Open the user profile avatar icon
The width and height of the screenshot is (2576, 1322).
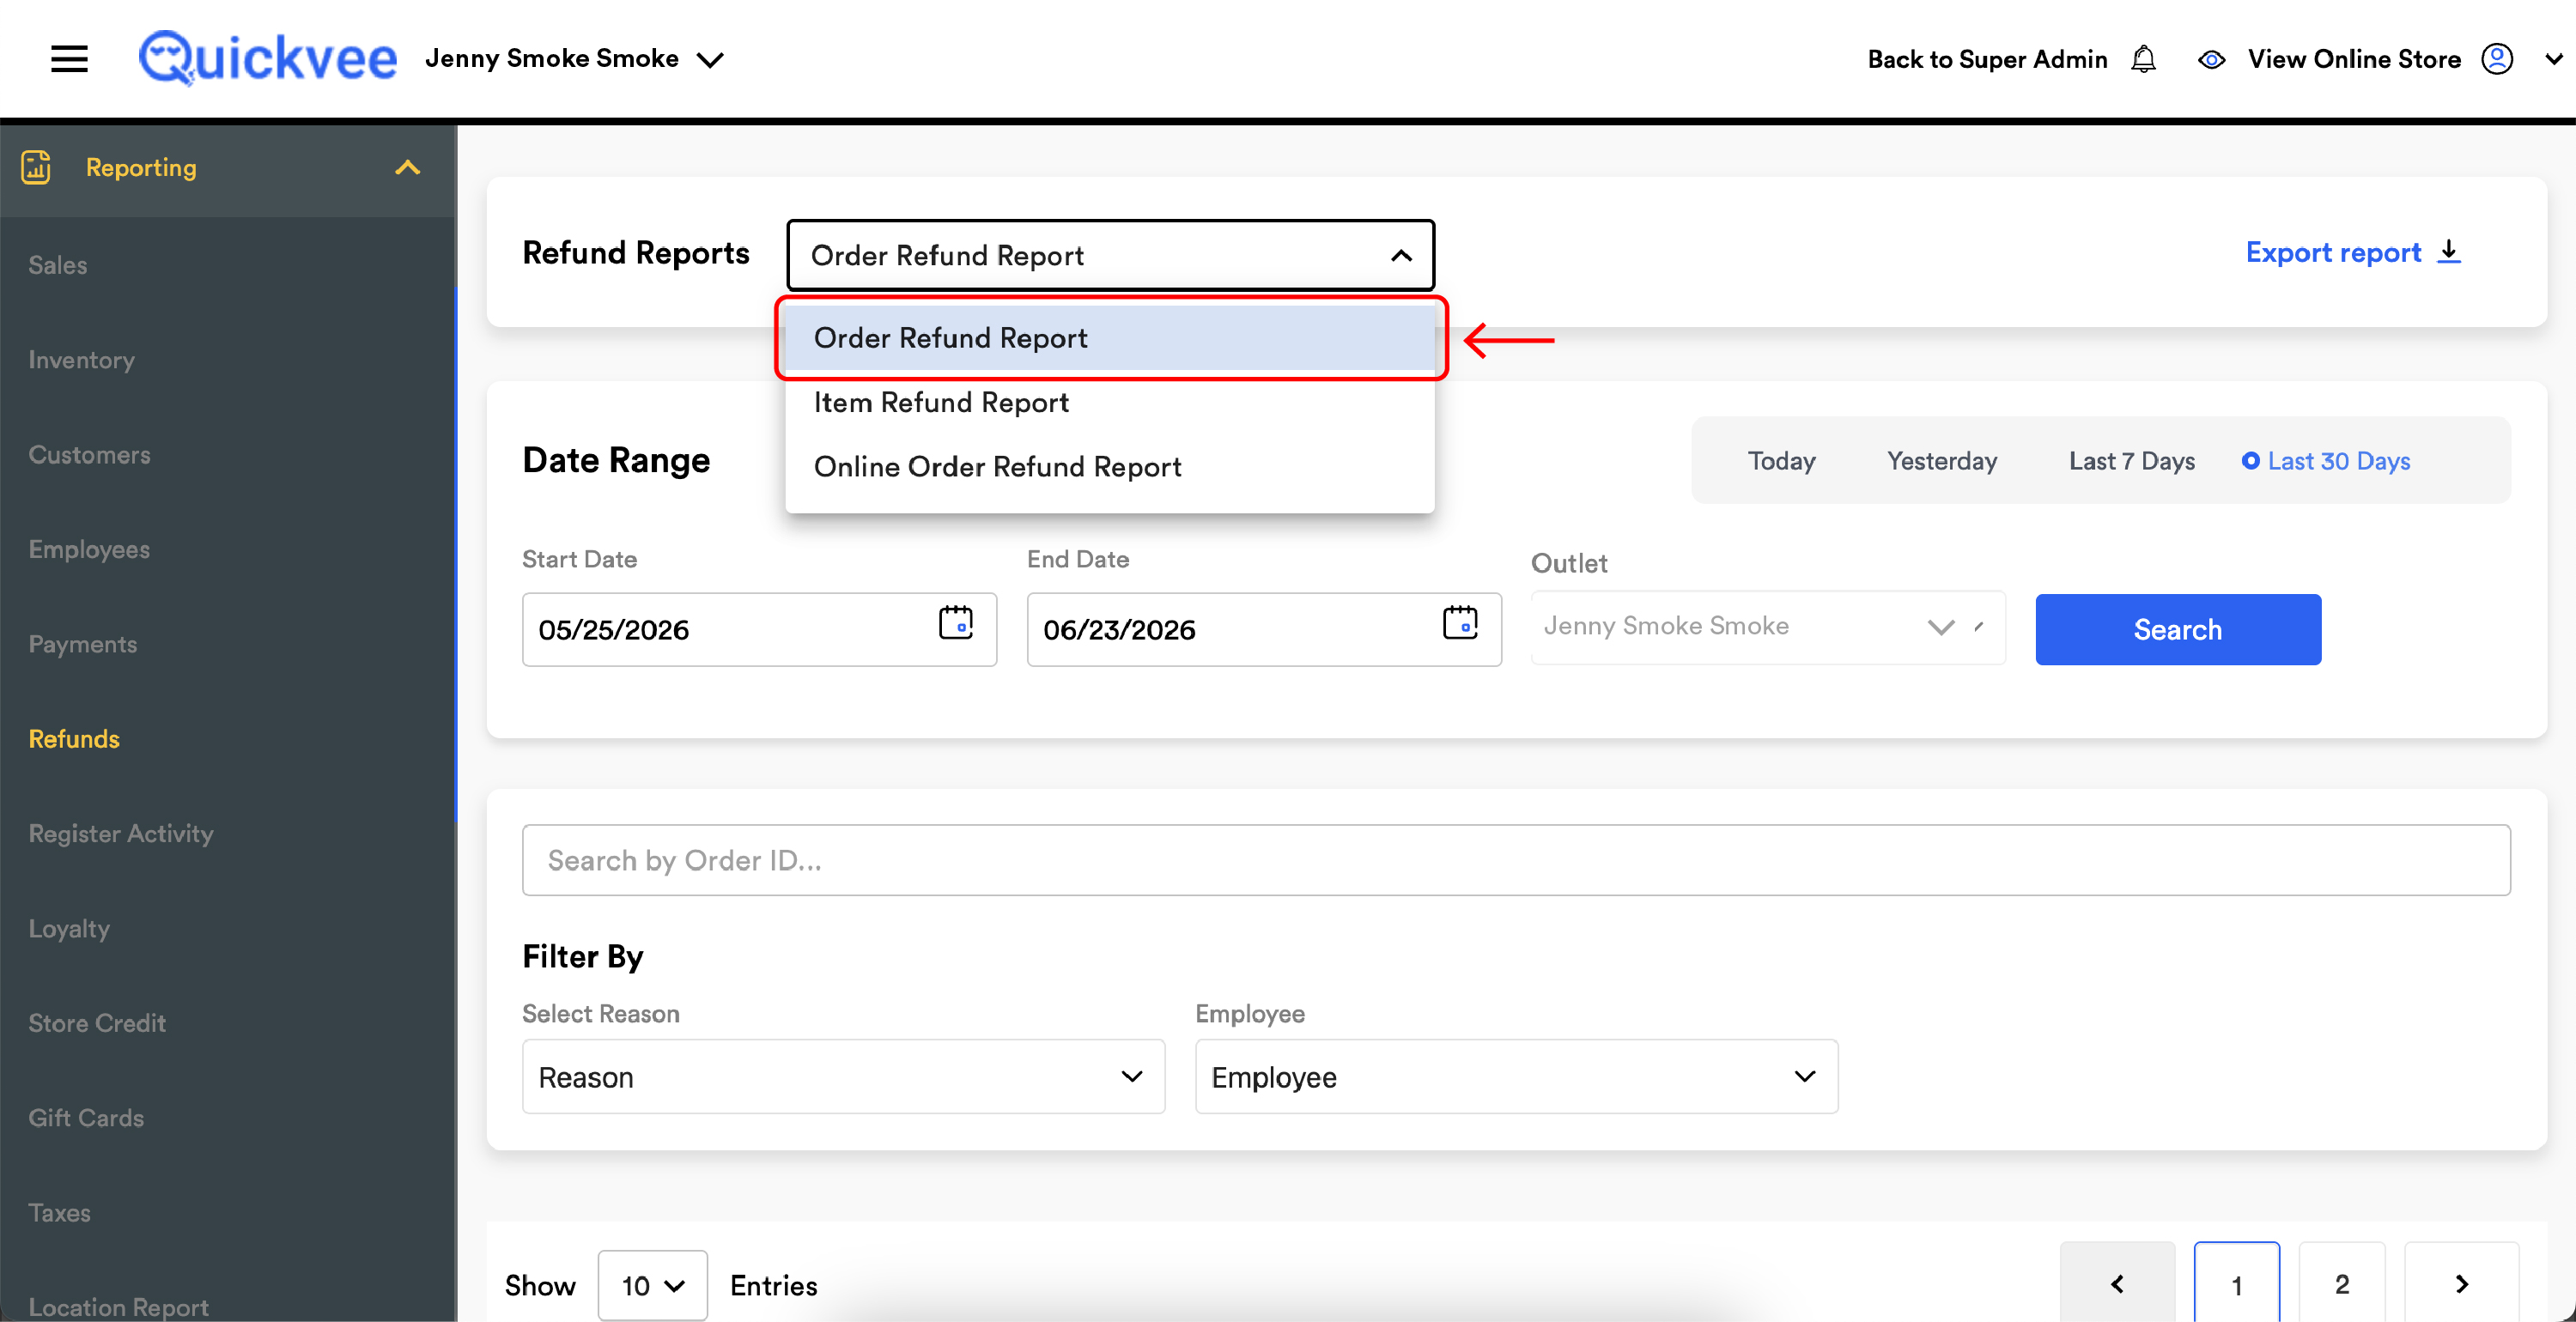point(2497,59)
